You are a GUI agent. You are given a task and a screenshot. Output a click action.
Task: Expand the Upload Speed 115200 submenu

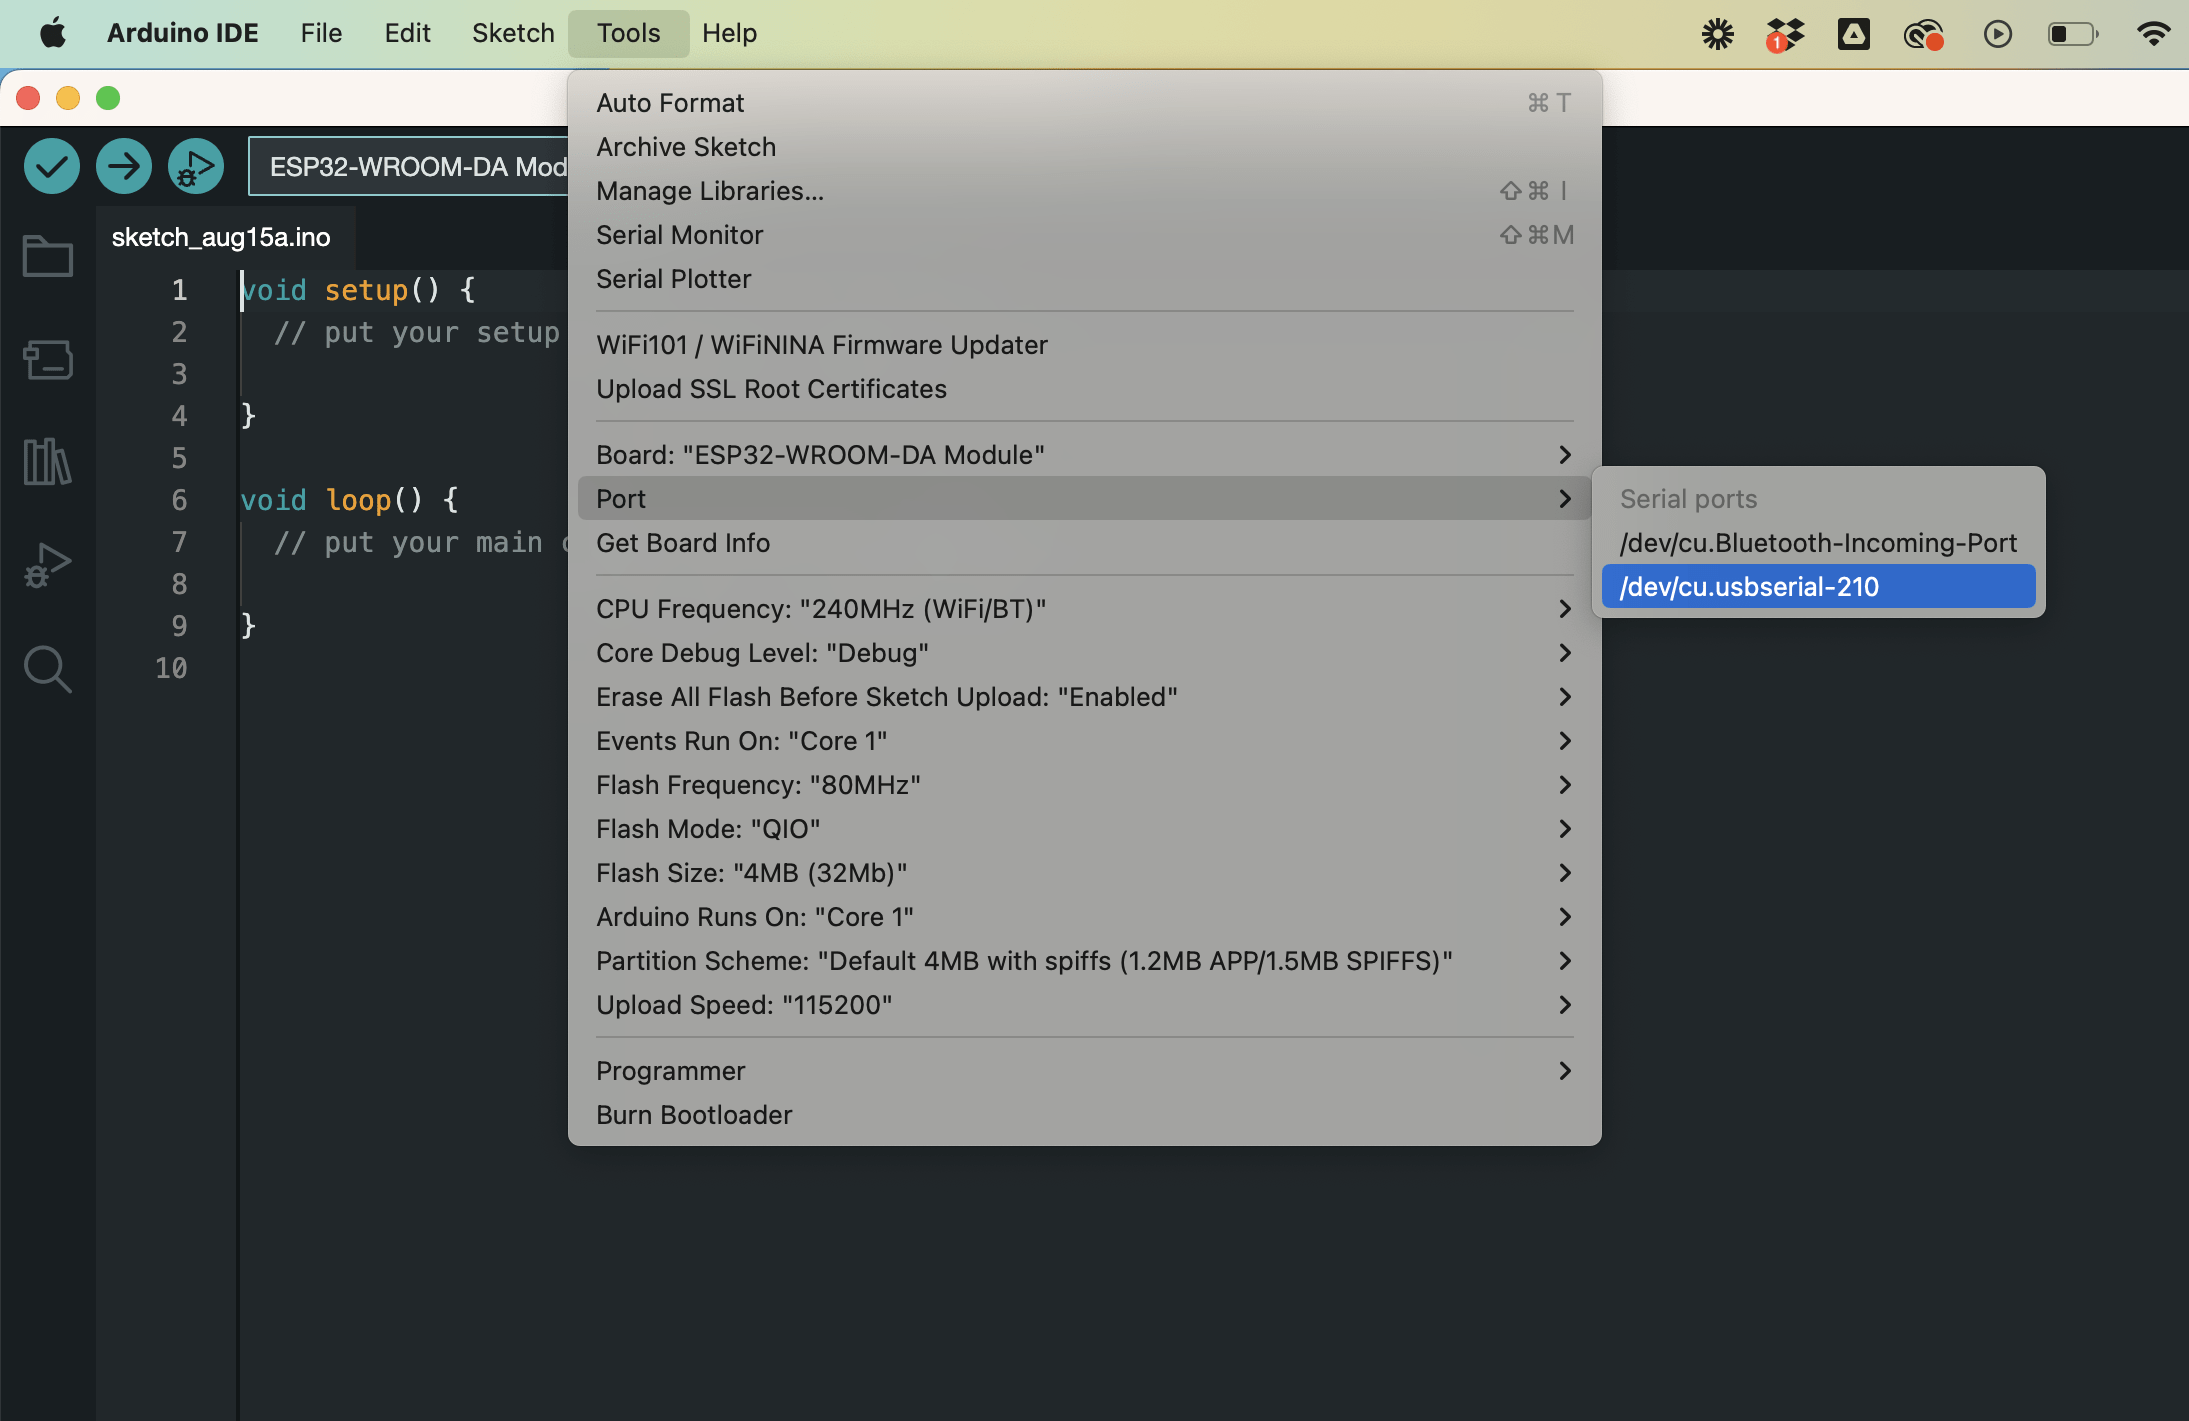(1084, 1005)
